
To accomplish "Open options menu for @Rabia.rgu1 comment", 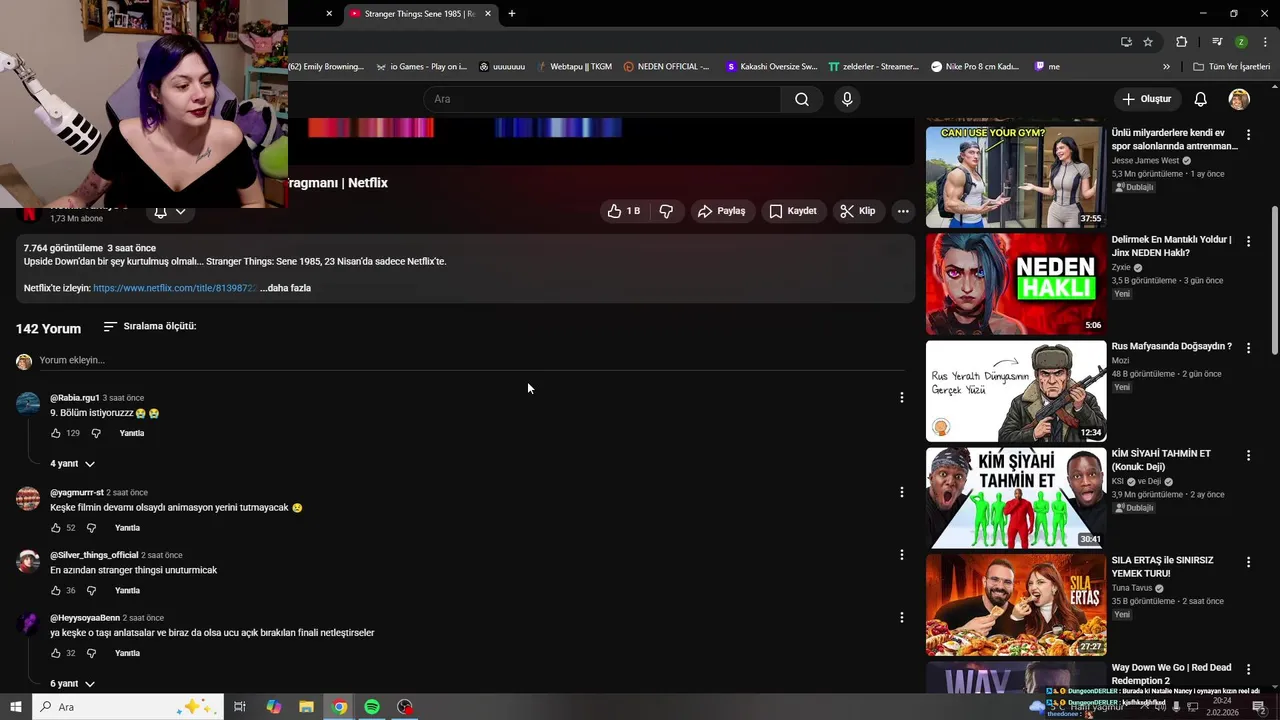I will 901,398.
